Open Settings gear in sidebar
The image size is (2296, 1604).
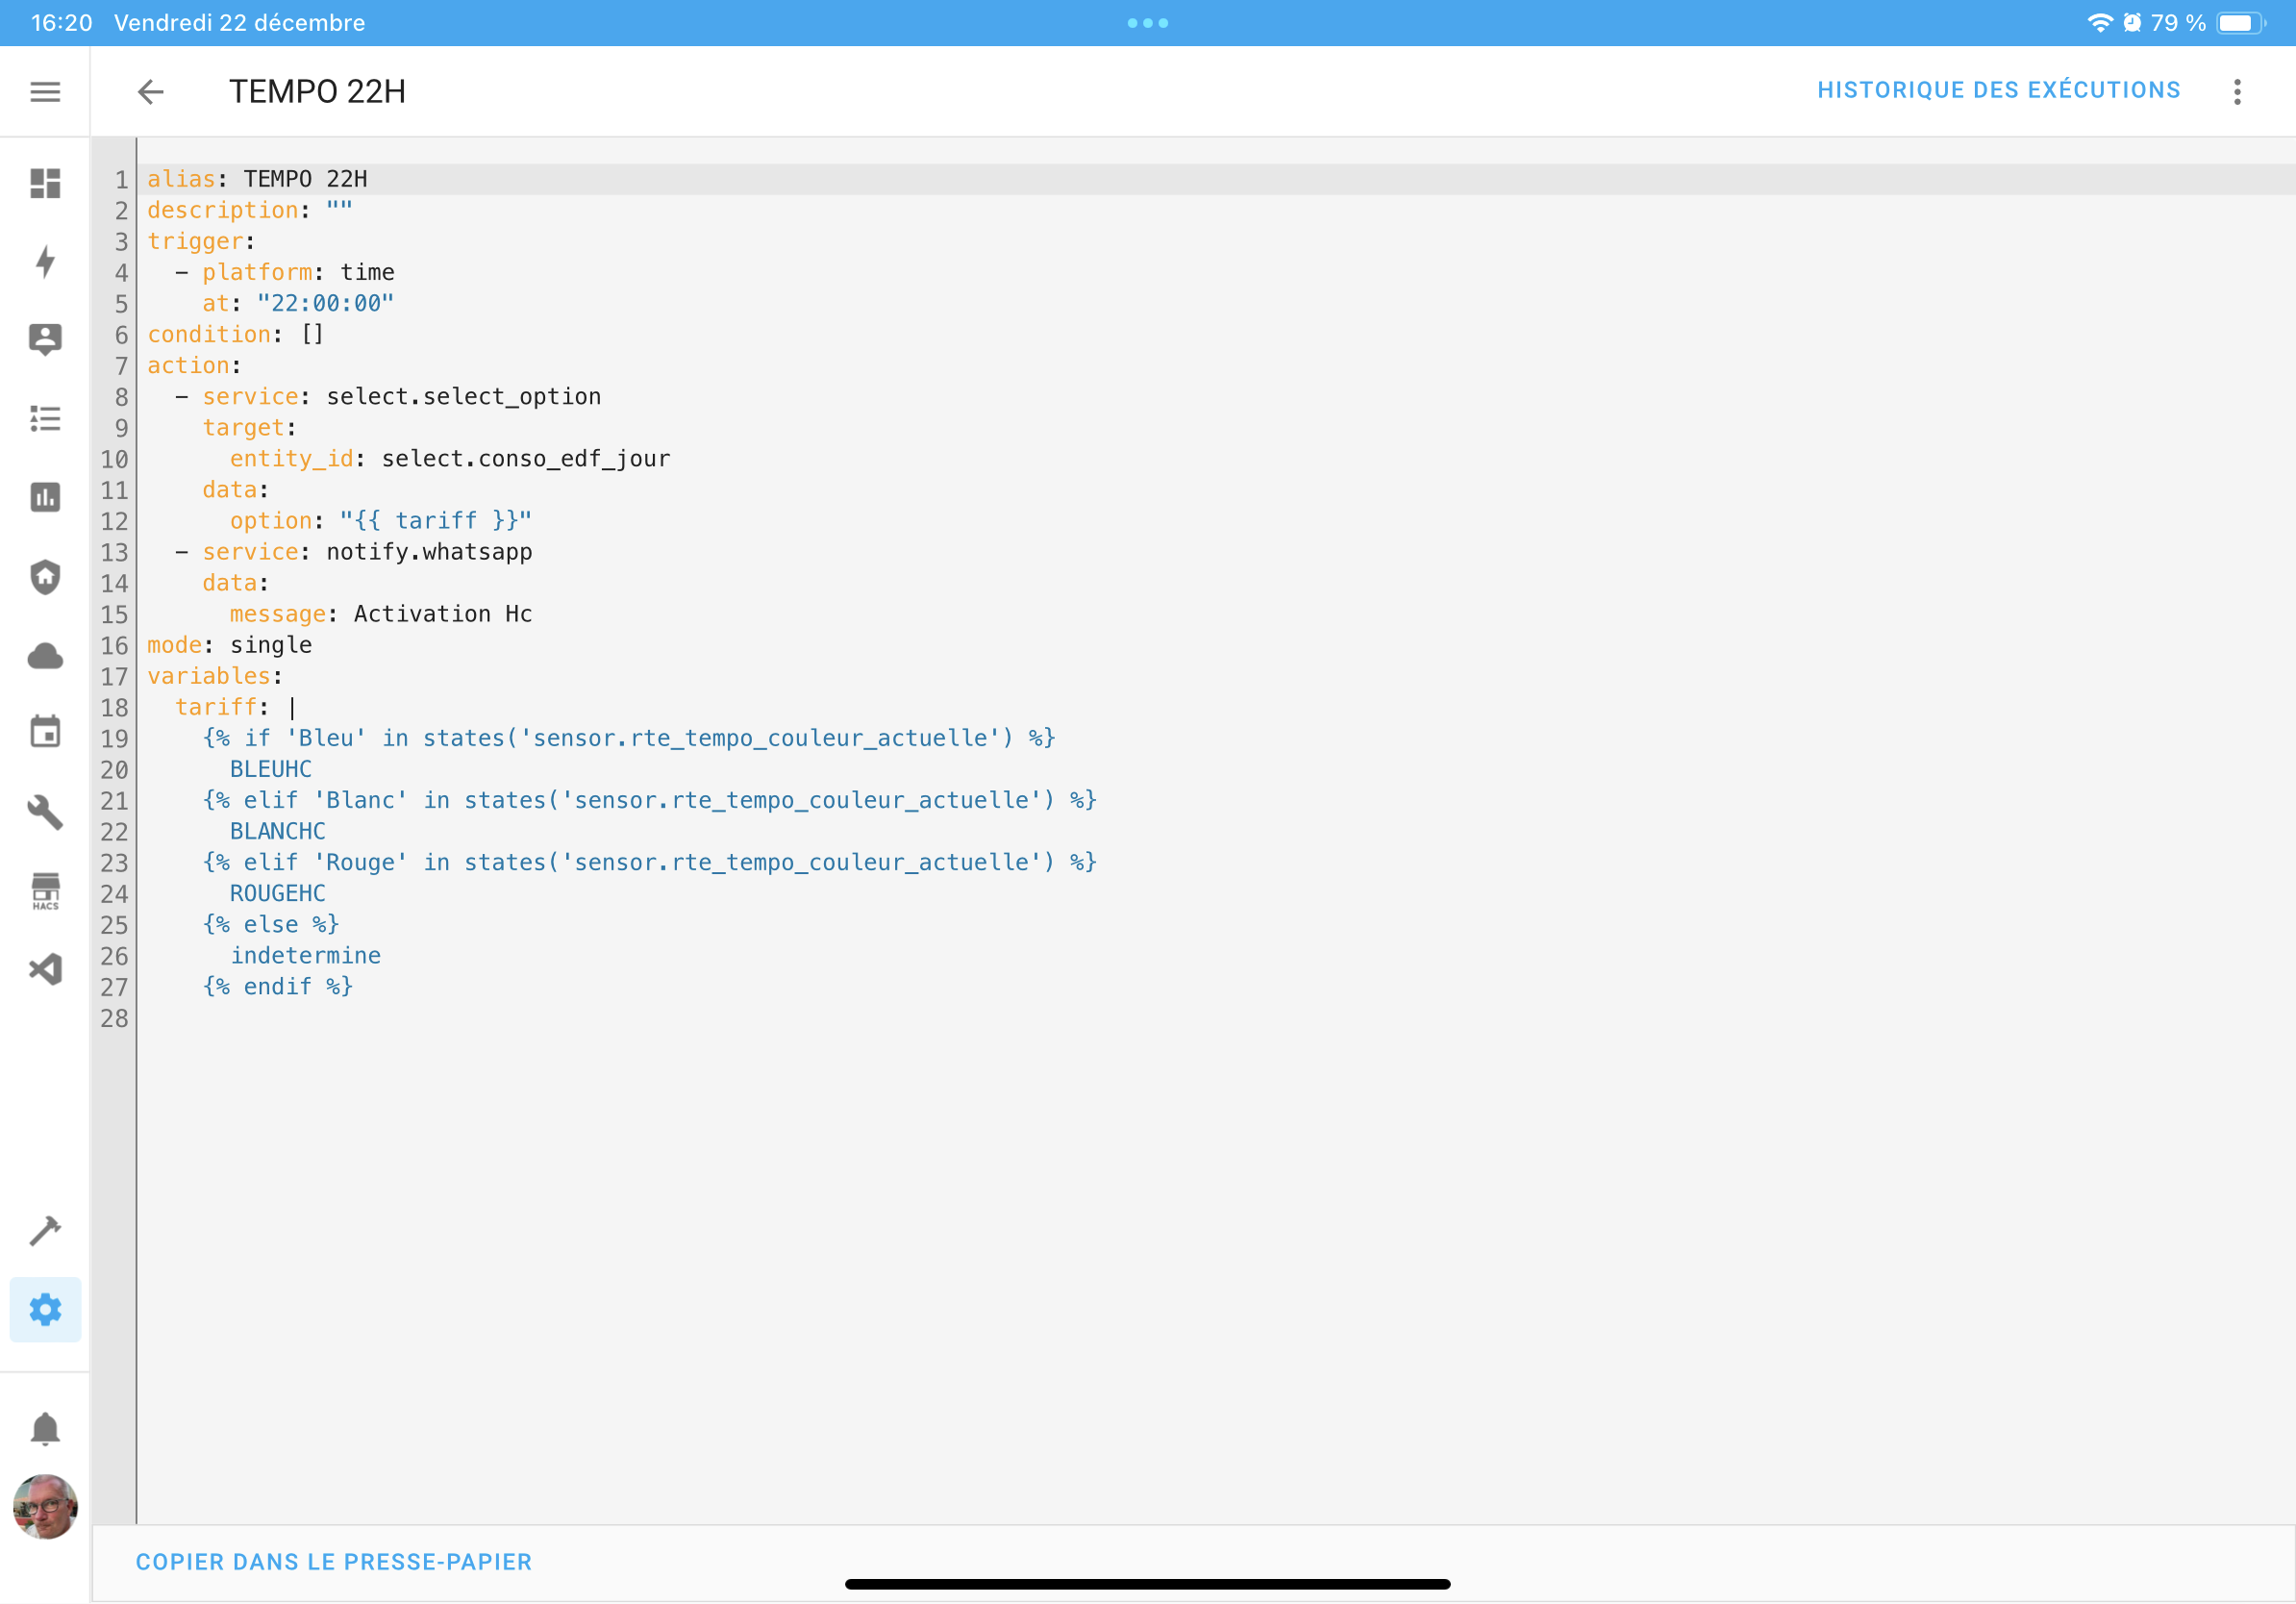45,1310
